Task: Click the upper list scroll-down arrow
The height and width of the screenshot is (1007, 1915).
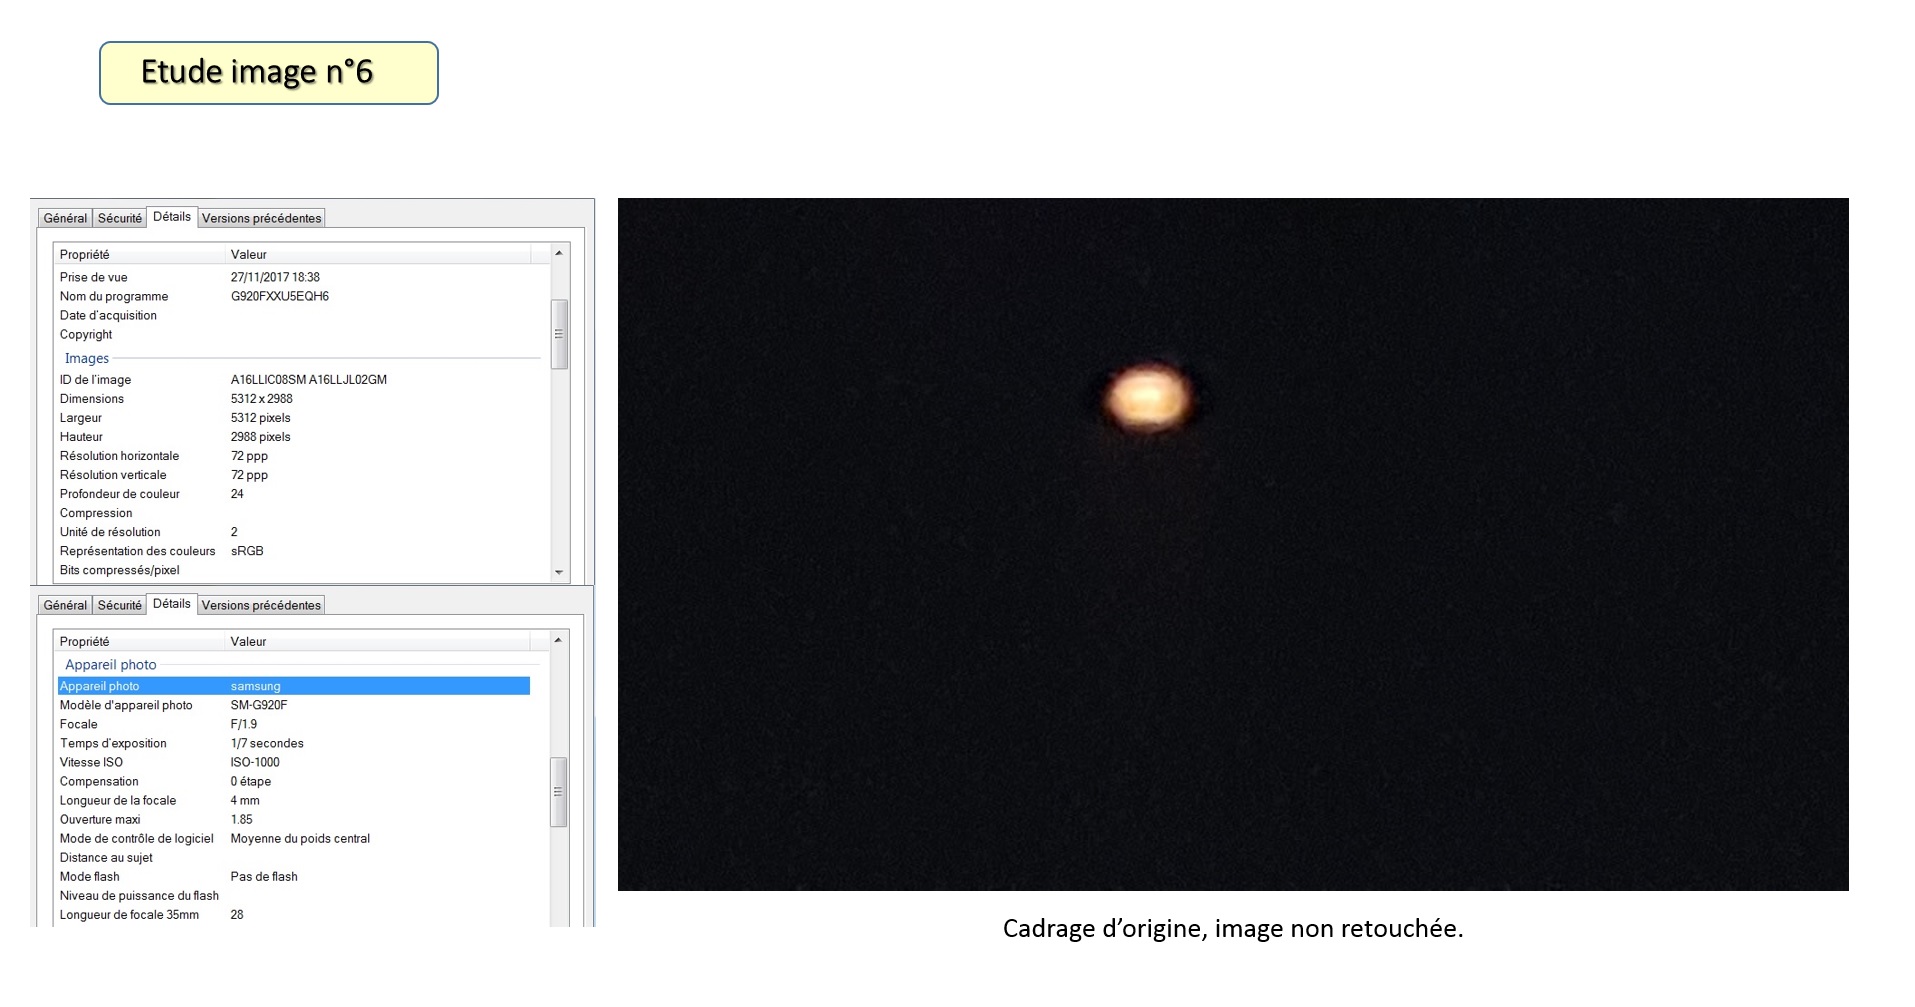Action: [559, 572]
